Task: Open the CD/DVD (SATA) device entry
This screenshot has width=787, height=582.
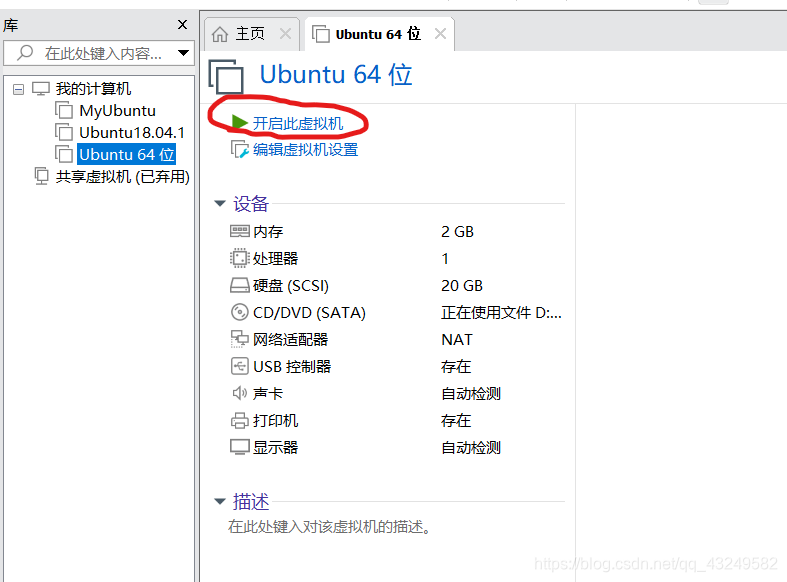Action: pos(309,313)
